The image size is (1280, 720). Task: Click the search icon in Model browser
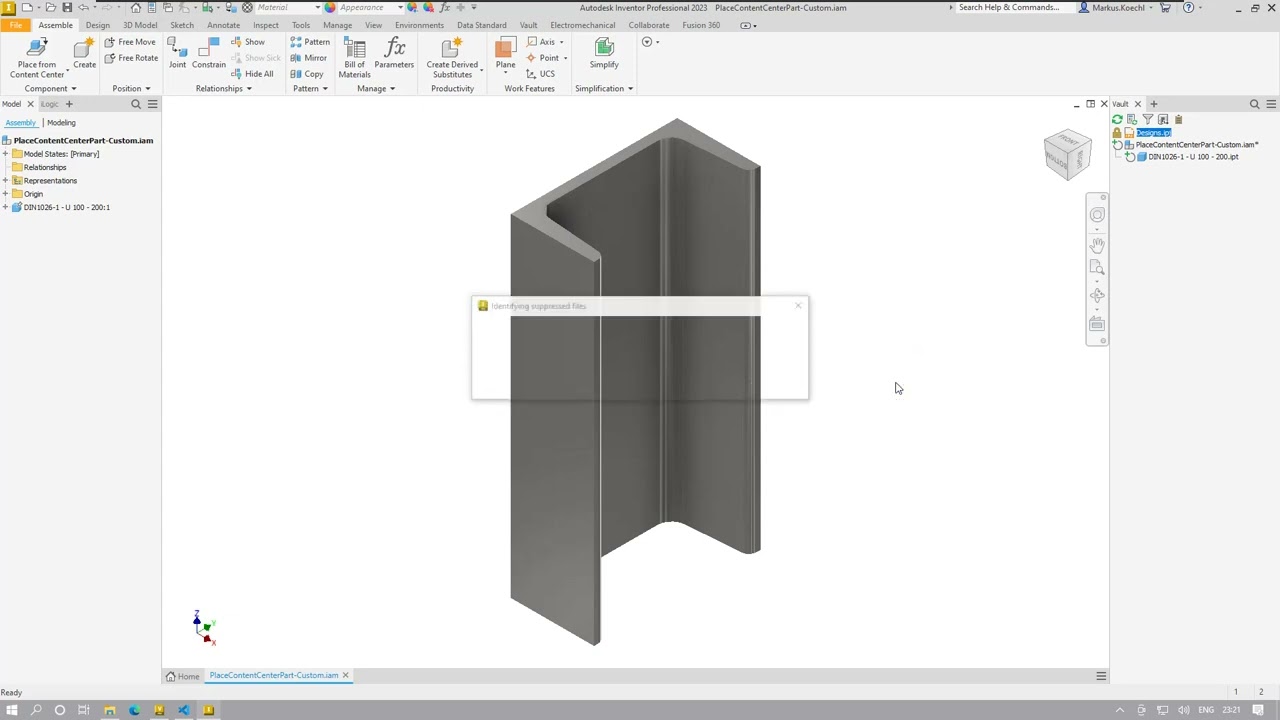(135, 104)
